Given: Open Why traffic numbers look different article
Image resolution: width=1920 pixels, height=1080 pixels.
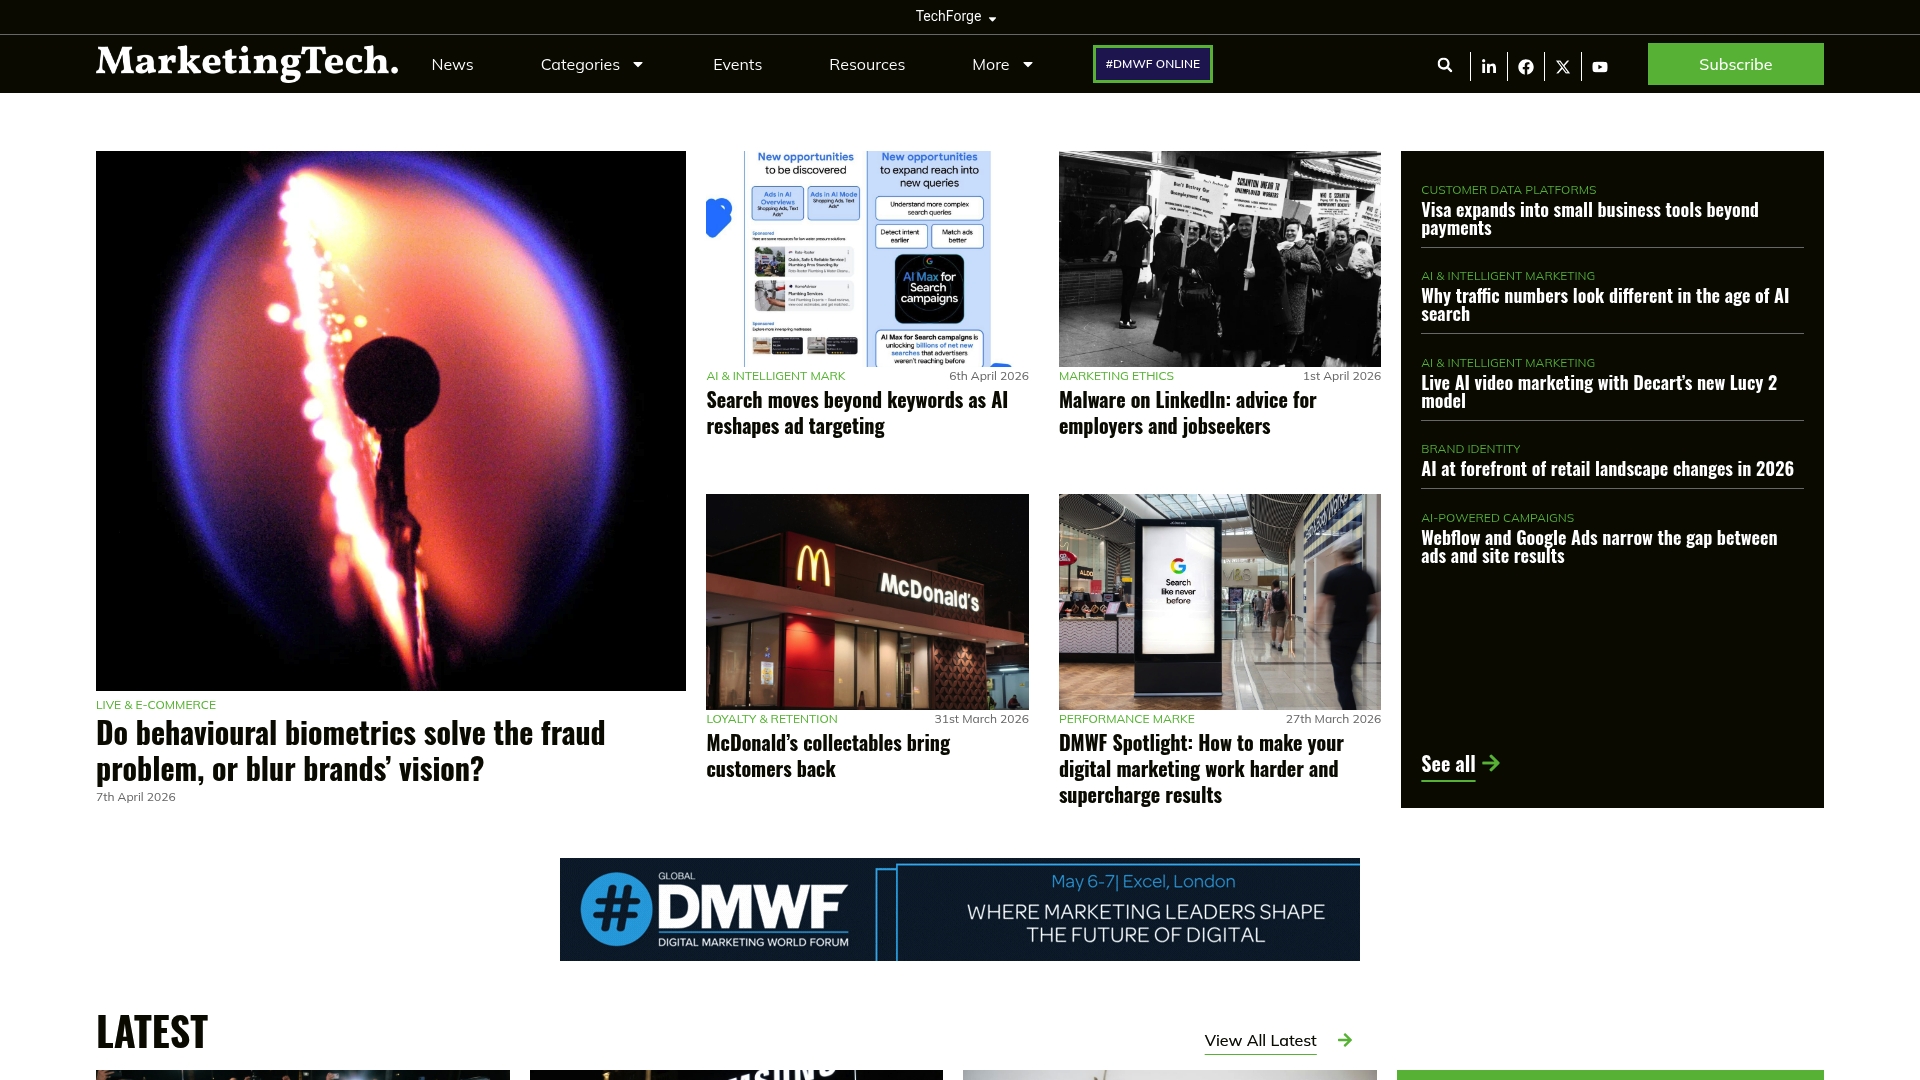Looking at the screenshot, I should click(1605, 305).
